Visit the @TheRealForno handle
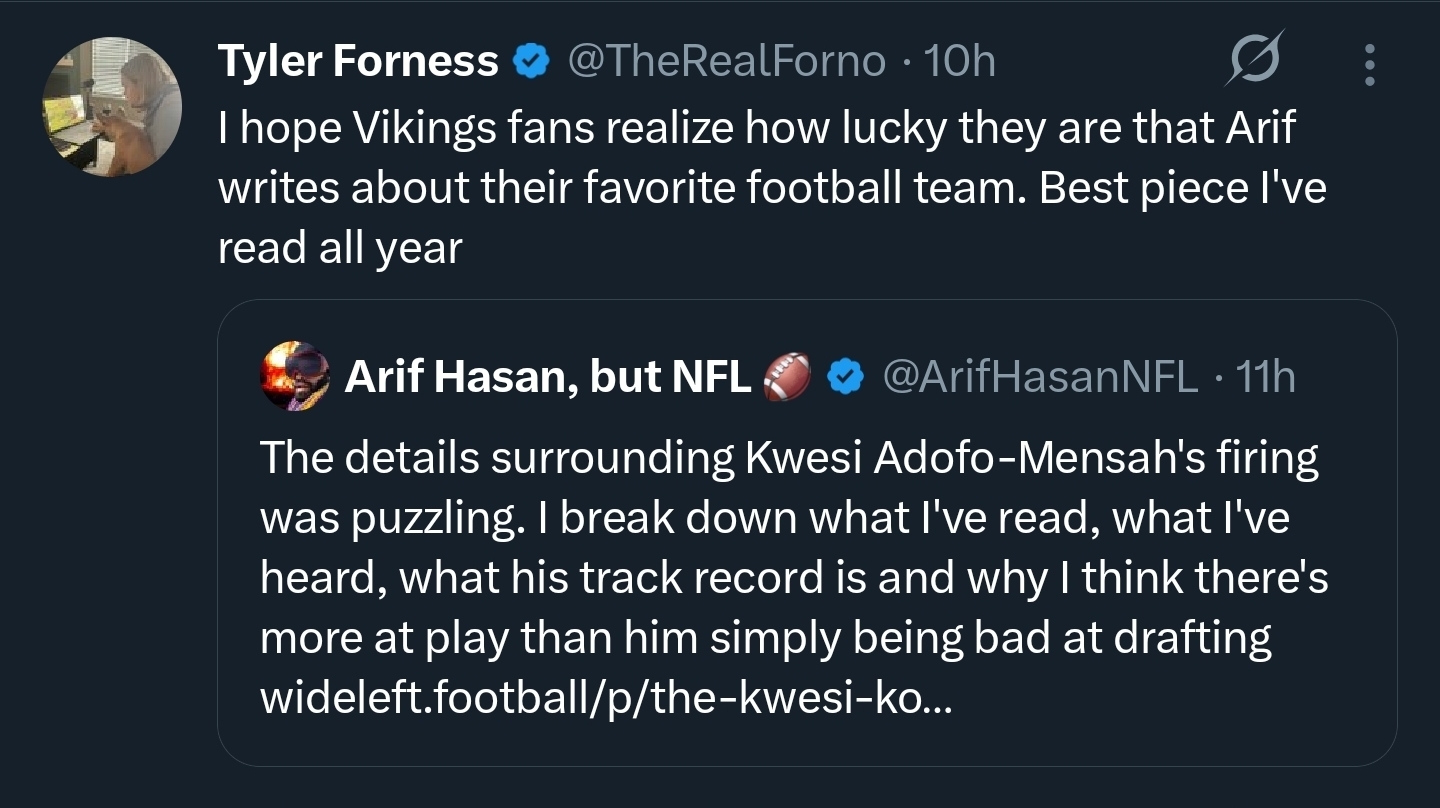This screenshot has height=808, width=1440. coord(726,62)
